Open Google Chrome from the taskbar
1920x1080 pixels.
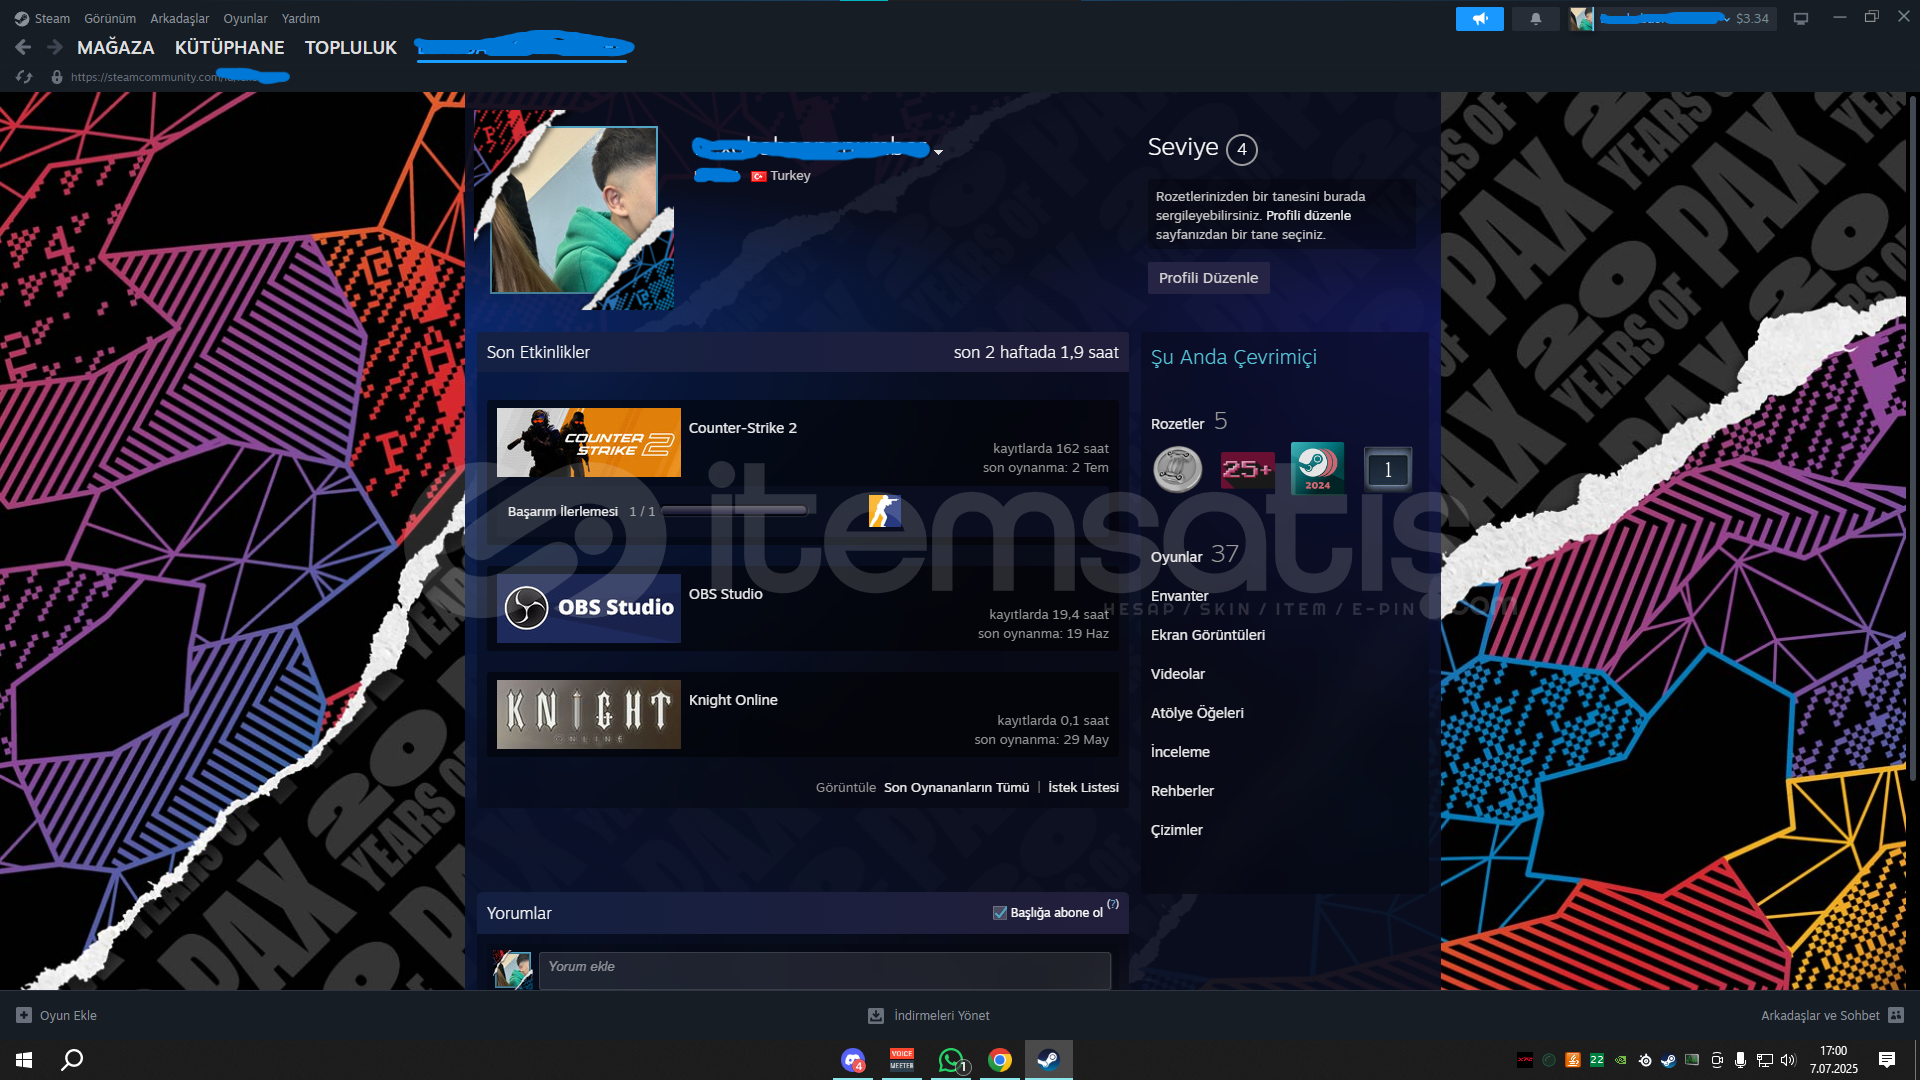click(x=1000, y=1060)
